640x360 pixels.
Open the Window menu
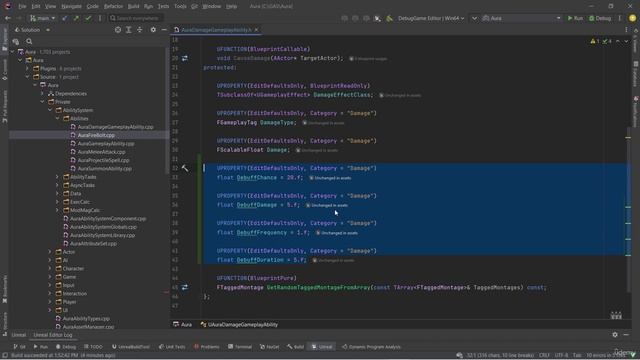click(211, 7)
